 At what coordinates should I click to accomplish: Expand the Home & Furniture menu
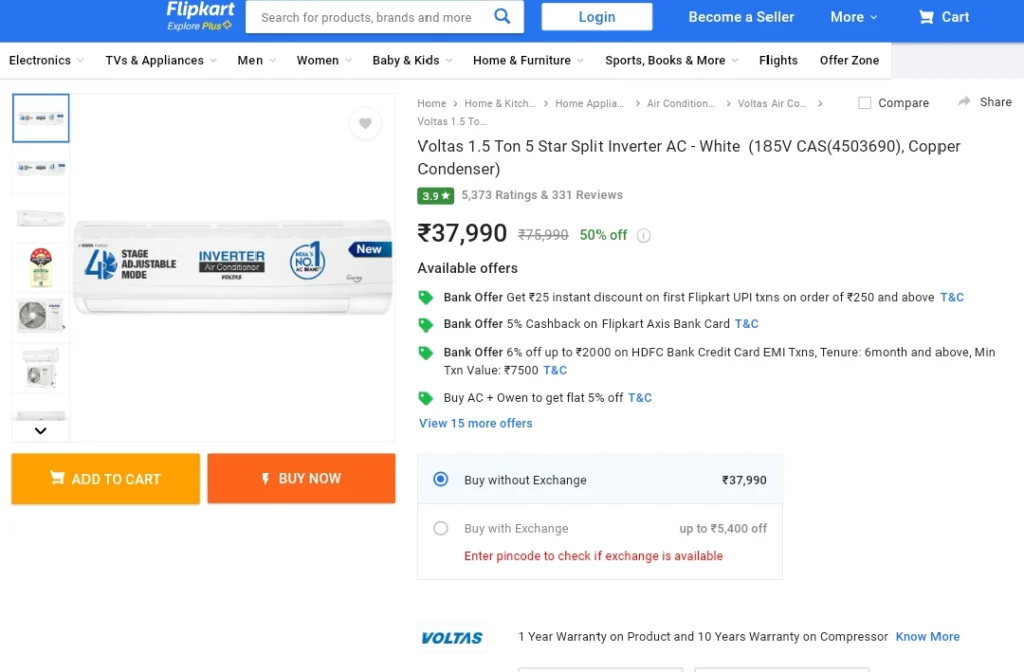coord(528,60)
